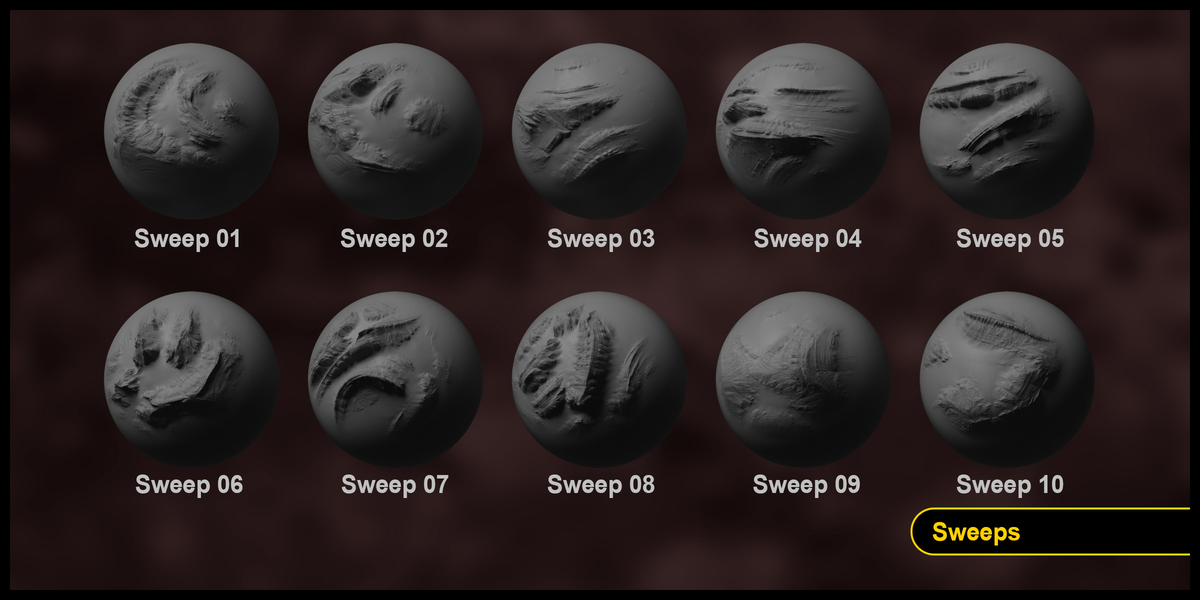Viewport: 1200px width, 600px height.
Task: Click the Sweep 04 text label
Action: (x=807, y=240)
